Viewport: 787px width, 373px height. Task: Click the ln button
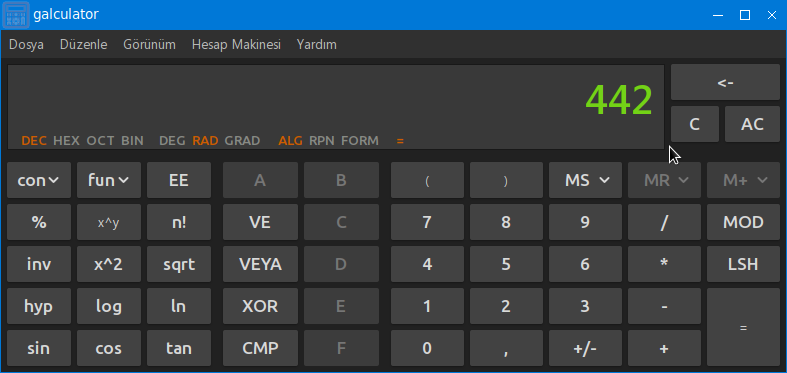coord(179,306)
